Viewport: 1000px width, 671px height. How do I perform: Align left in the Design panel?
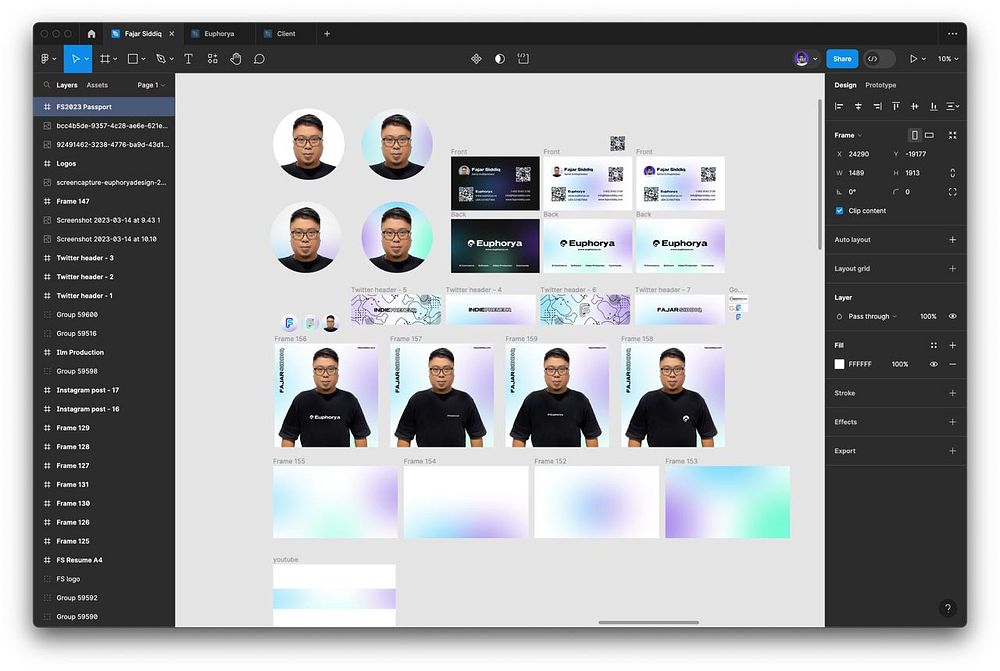click(839, 107)
